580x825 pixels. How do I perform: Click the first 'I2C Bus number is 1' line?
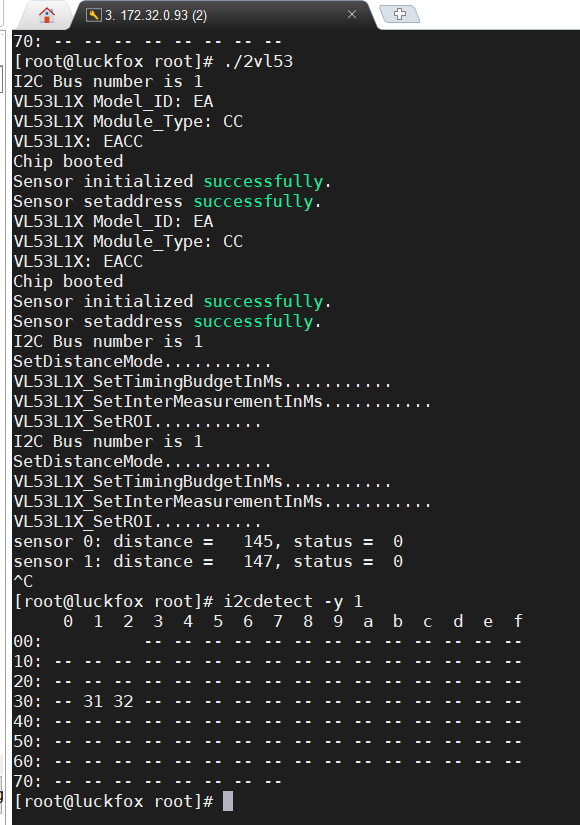tap(108, 82)
